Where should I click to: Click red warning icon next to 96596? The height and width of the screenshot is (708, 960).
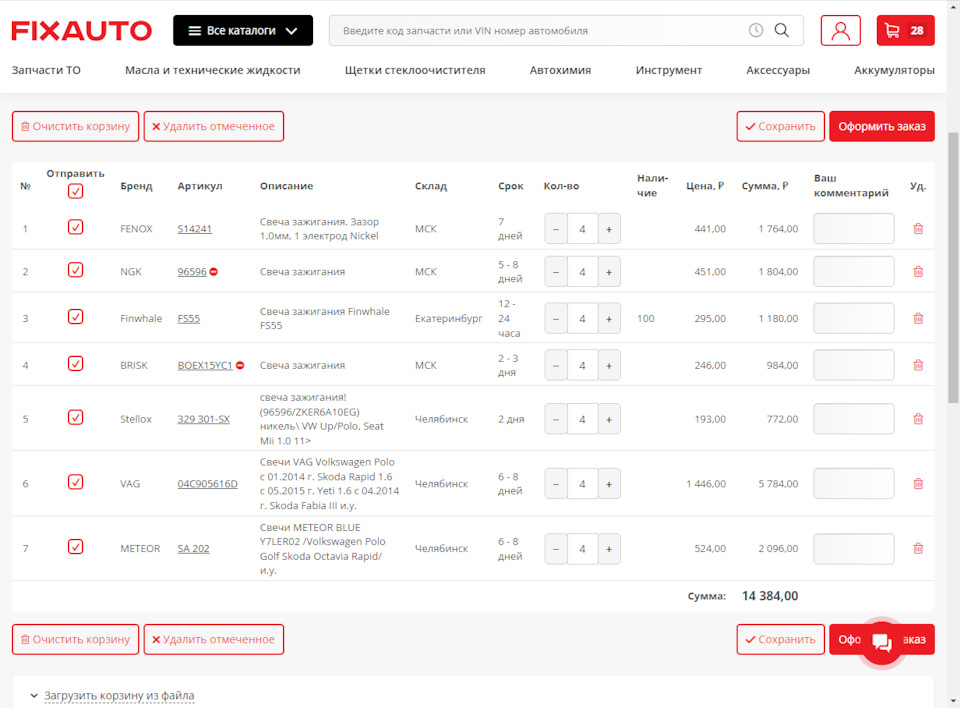click(x=214, y=271)
